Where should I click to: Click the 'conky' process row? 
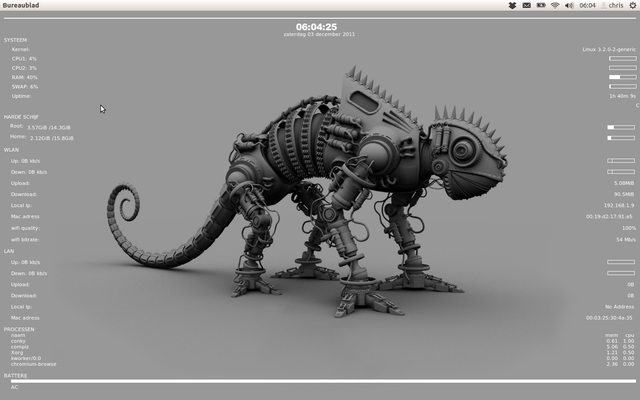[x=18, y=341]
